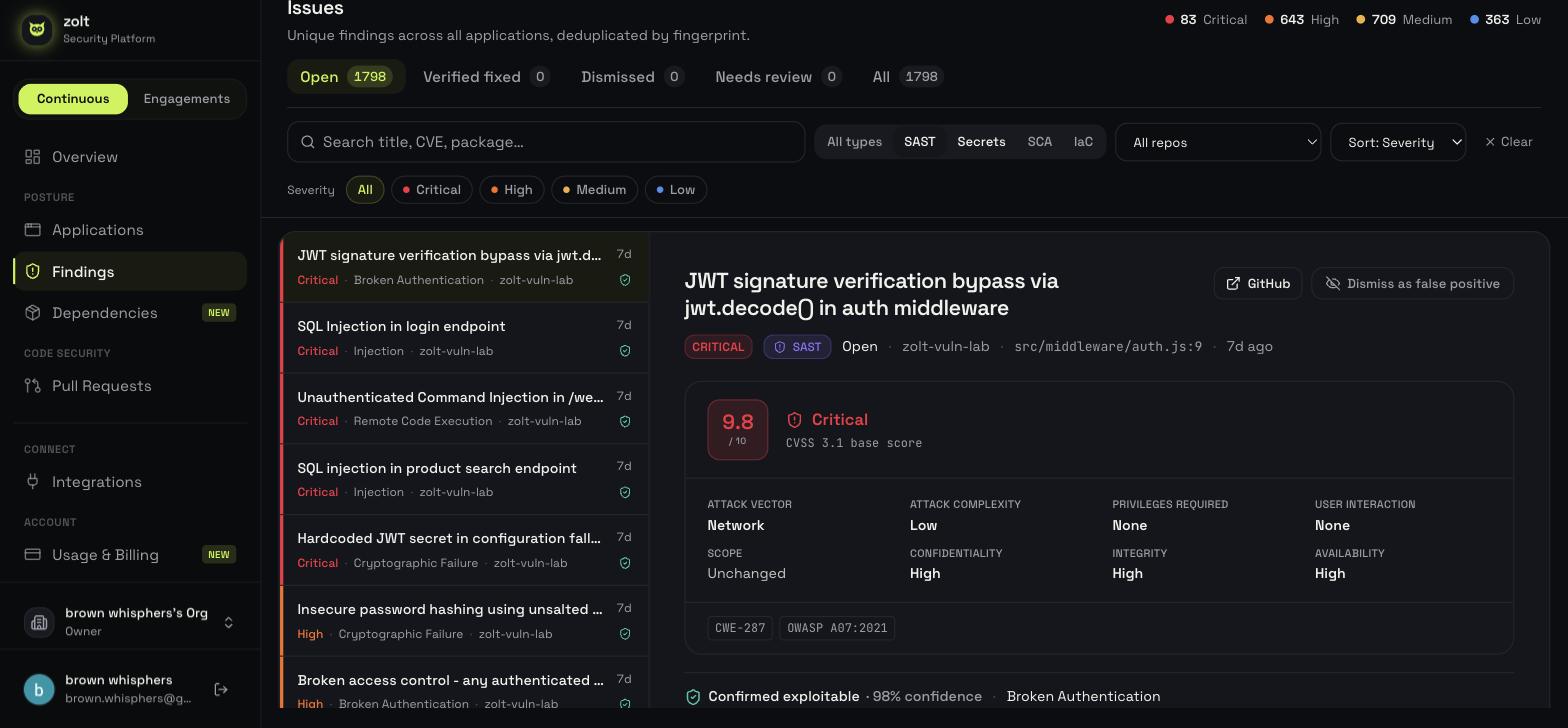Screen dimensions: 1568x728
Task: Open the Open issues tab
Action: 346,77
